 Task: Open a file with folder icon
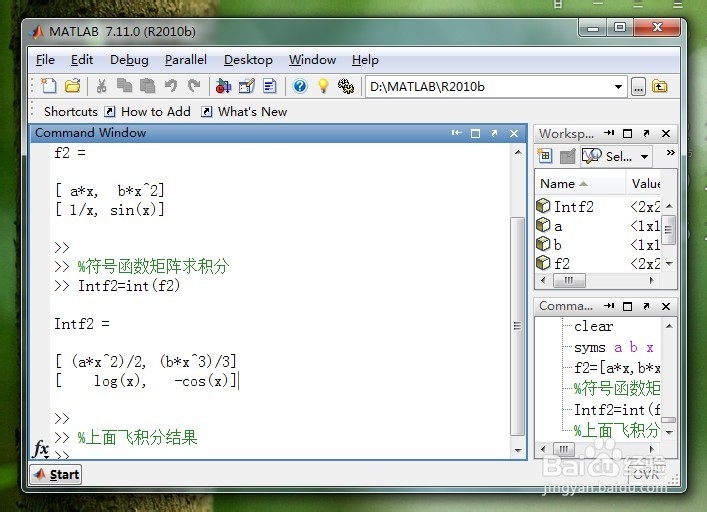point(72,86)
